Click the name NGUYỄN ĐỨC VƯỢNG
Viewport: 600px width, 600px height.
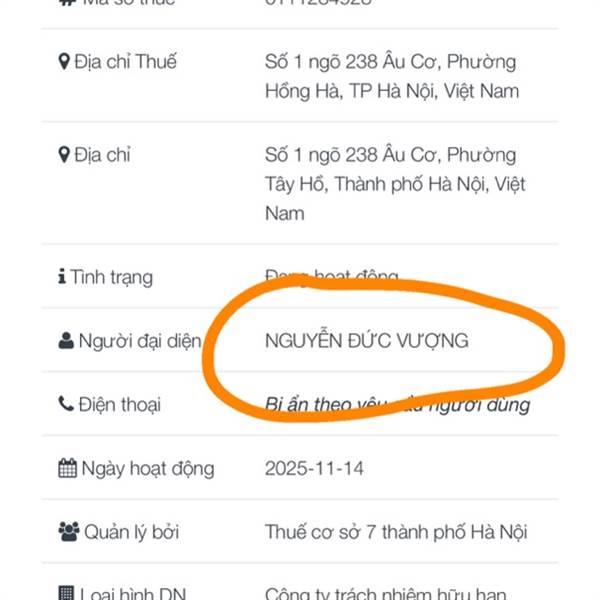(366, 341)
